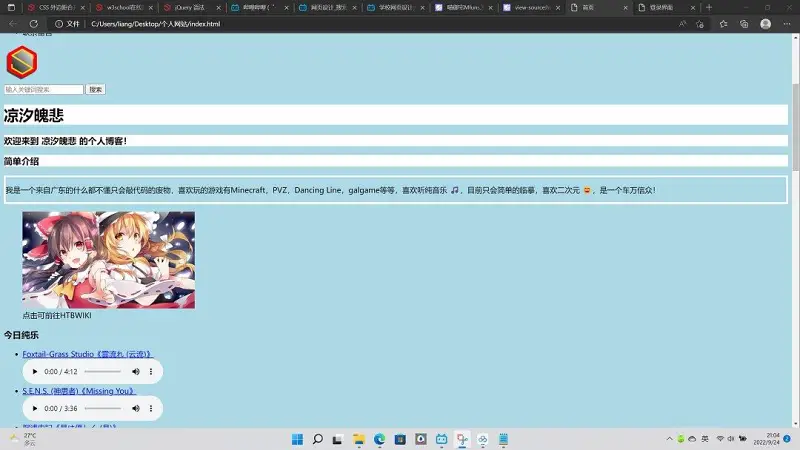The height and width of the screenshot is (450, 800).
Task: Click the 今日纯乐 section heading
Action: (21, 335)
